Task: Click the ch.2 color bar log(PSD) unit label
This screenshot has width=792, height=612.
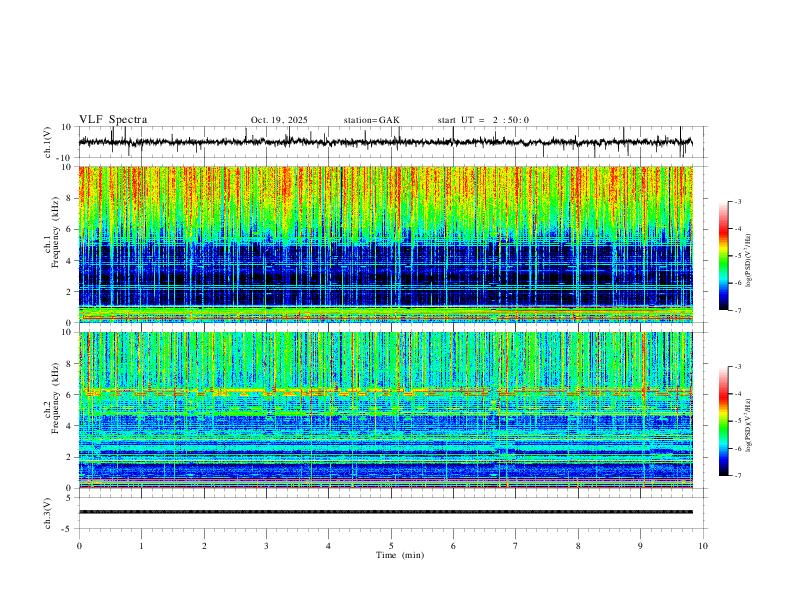Action: (749, 426)
